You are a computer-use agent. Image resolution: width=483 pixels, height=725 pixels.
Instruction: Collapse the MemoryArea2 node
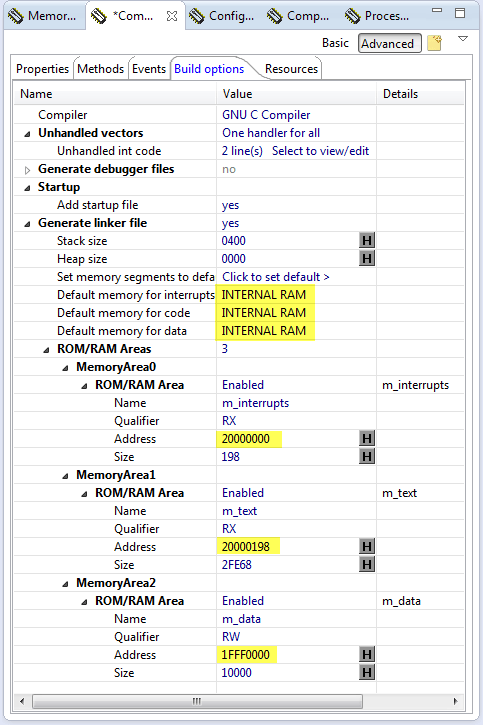pyautogui.click(x=65, y=584)
